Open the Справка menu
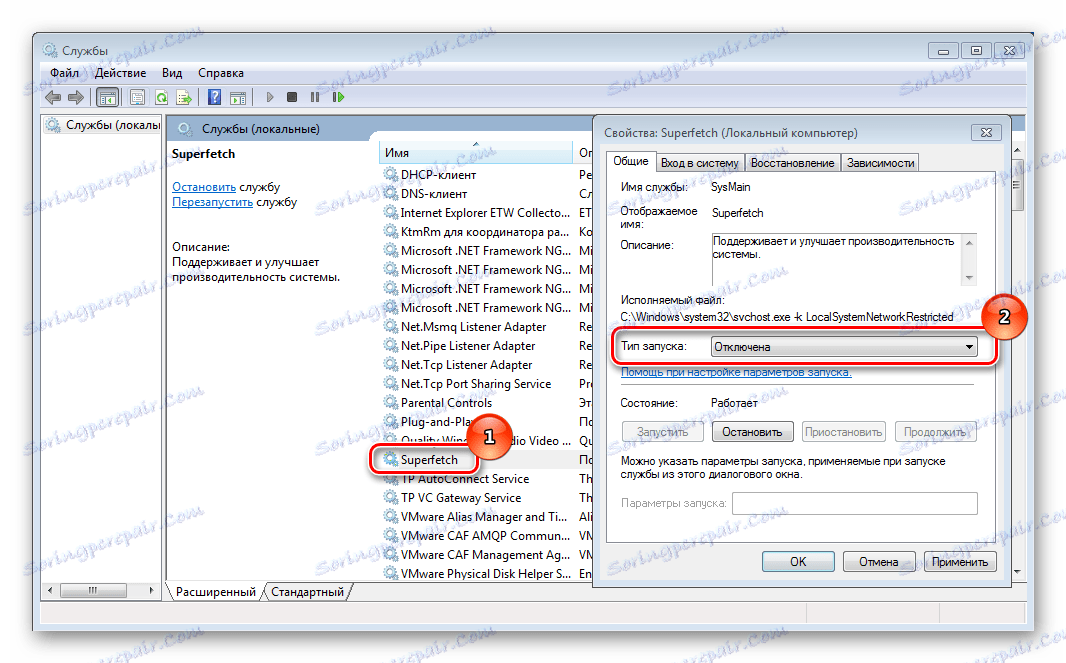The height and width of the screenshot is (663, 1066). 221,73
